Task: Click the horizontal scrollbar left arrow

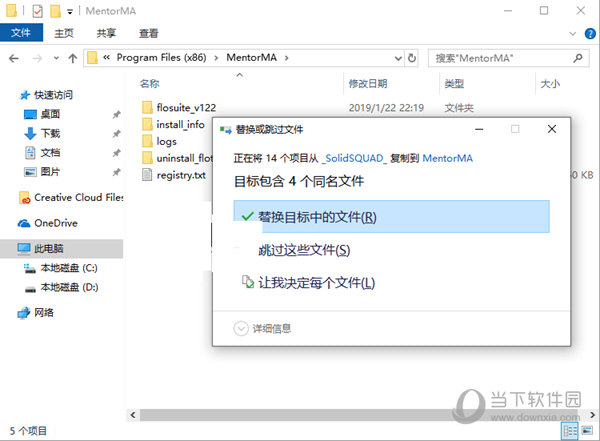Action: coord(133,415)
